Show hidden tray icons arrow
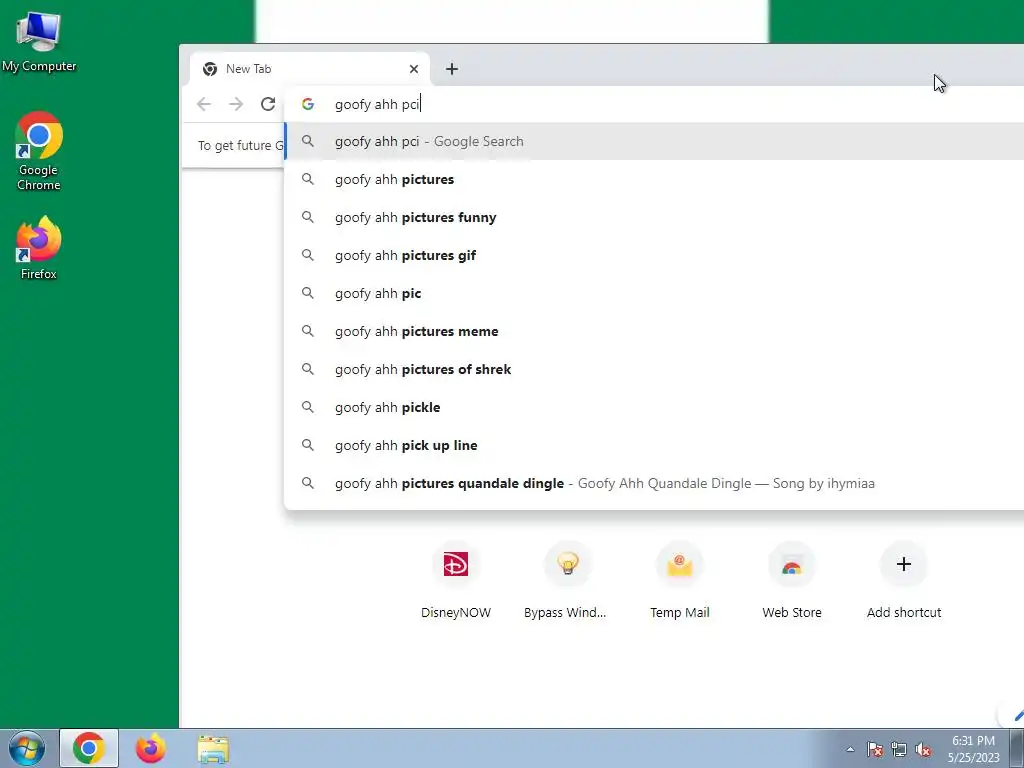This screenshot has width=1024, height=768. click(x=850, y=749)
